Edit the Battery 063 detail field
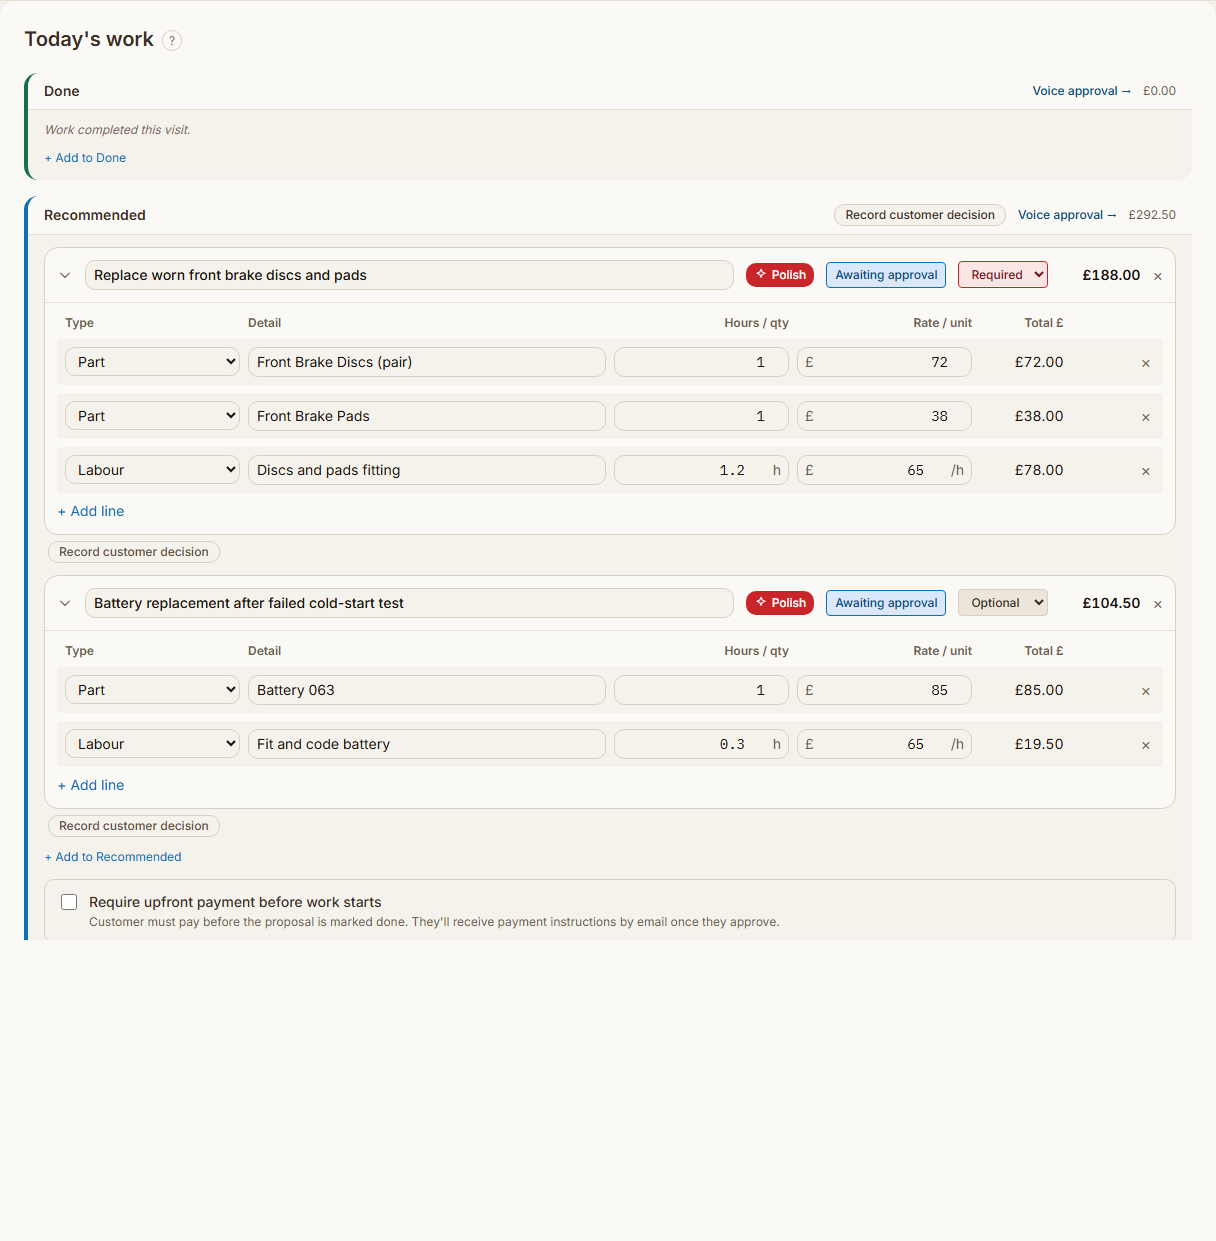This screenshot has height=1241, width=1216. click(x=427, y=690)
